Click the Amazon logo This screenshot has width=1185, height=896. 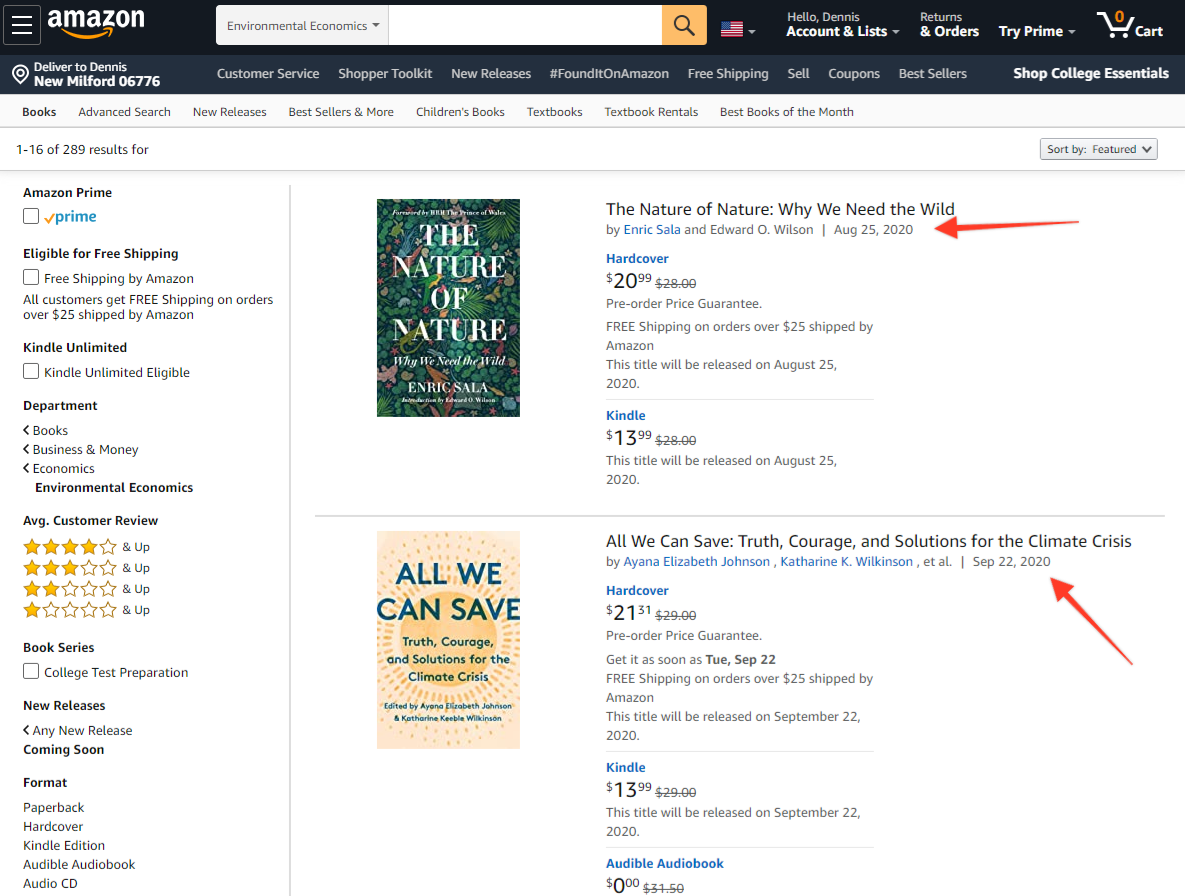click(x=95, y=23)
